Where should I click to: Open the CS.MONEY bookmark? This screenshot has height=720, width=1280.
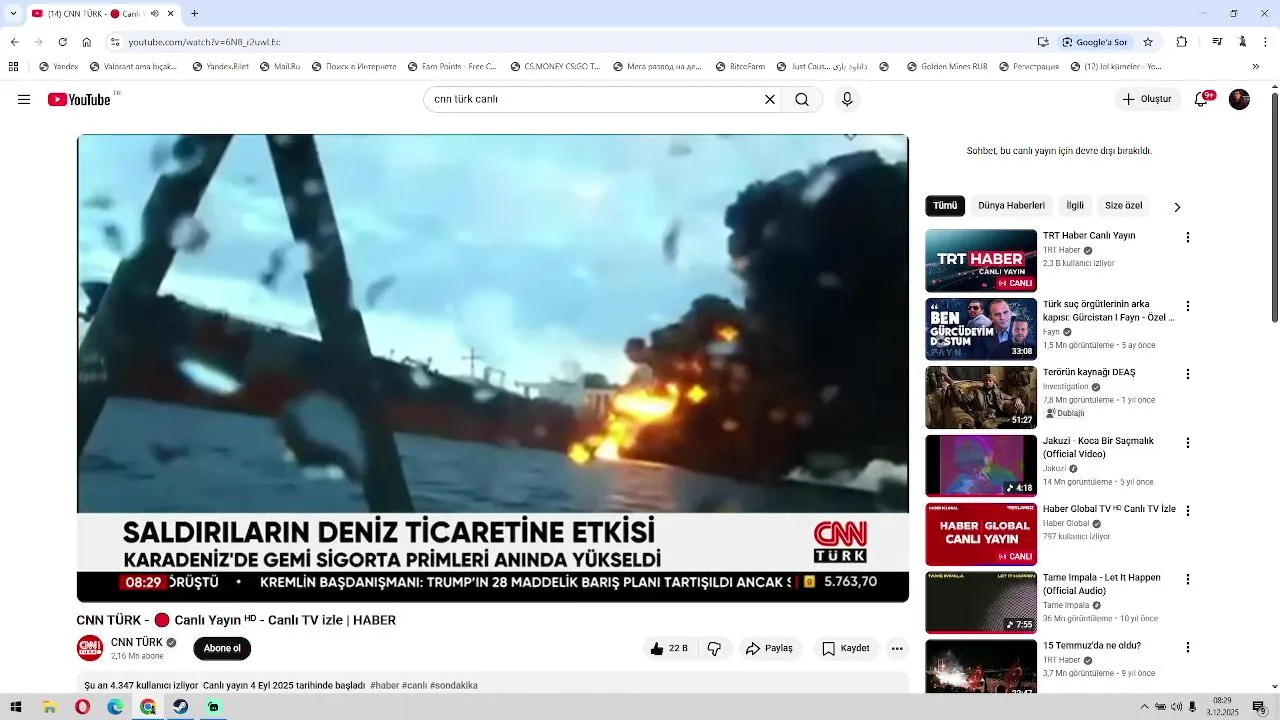[554, 67]
